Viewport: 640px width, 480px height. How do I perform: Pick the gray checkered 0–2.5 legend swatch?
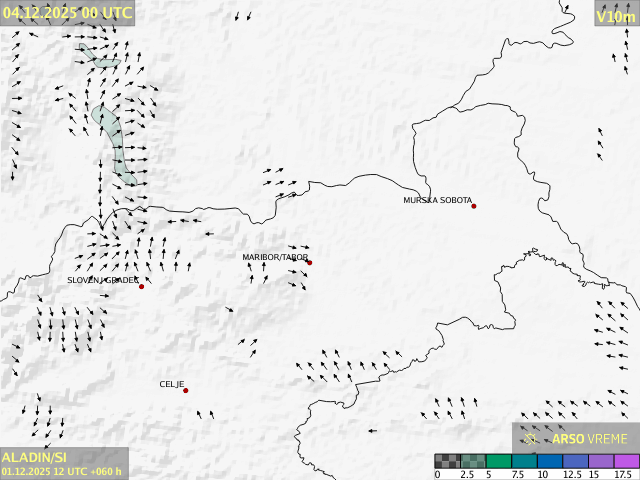coord(447,461)
